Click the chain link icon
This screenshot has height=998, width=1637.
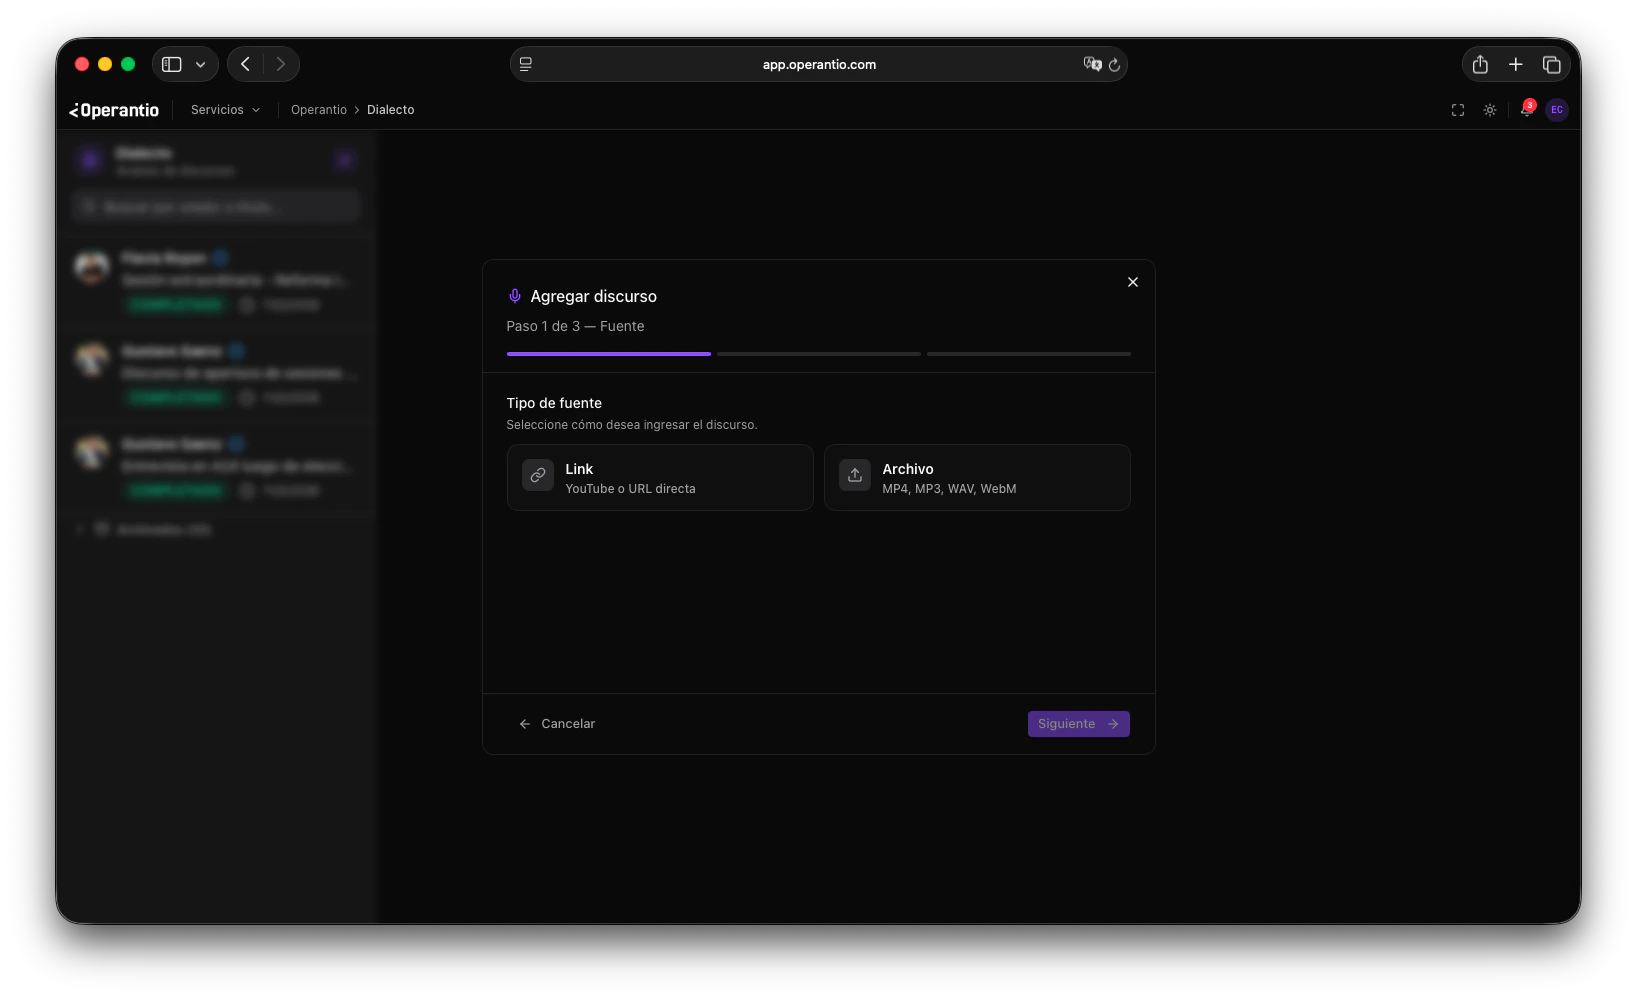pos(538,475)
